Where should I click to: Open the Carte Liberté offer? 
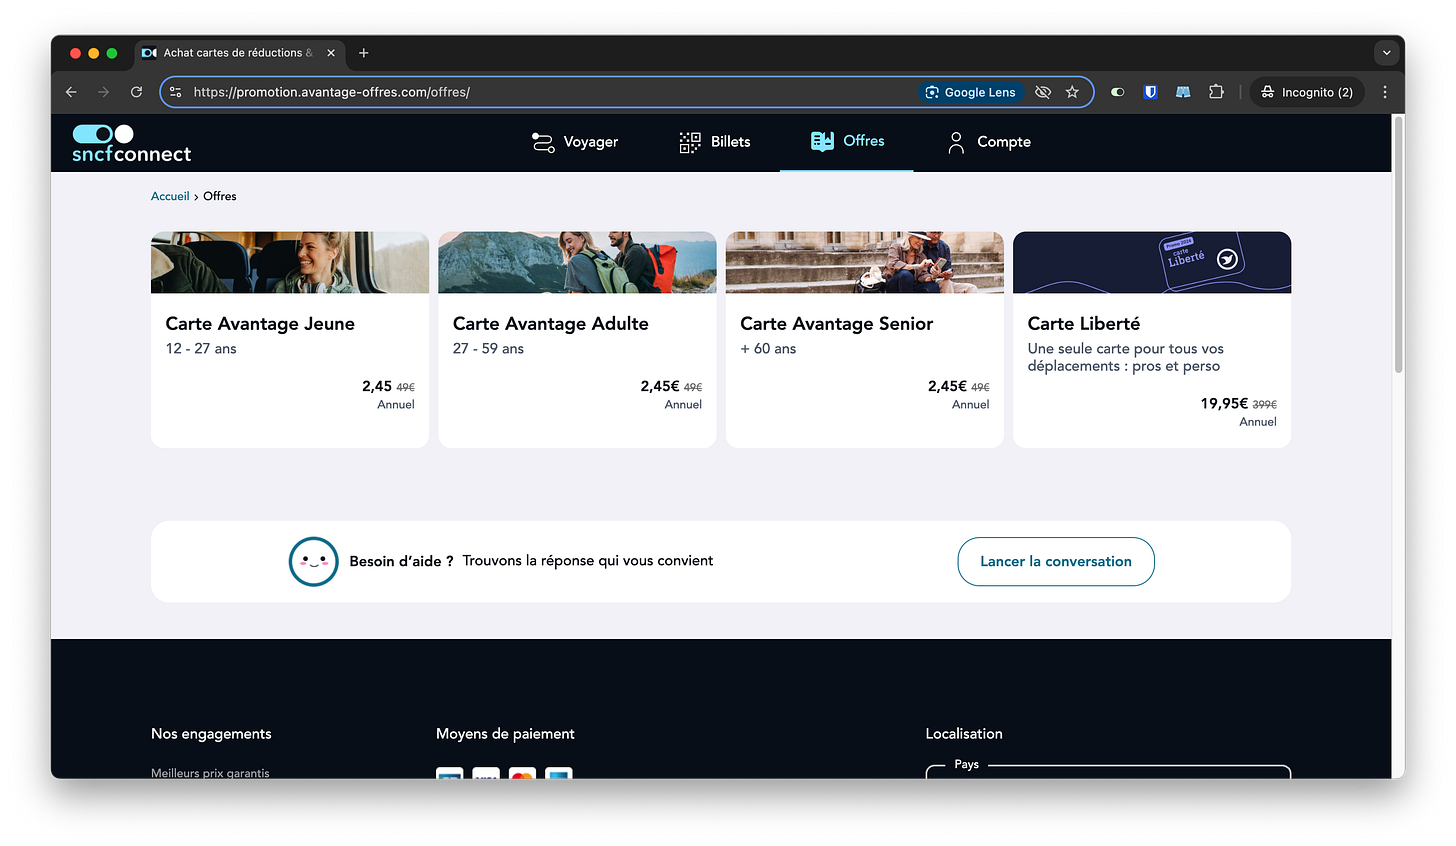pos(1152,340)
